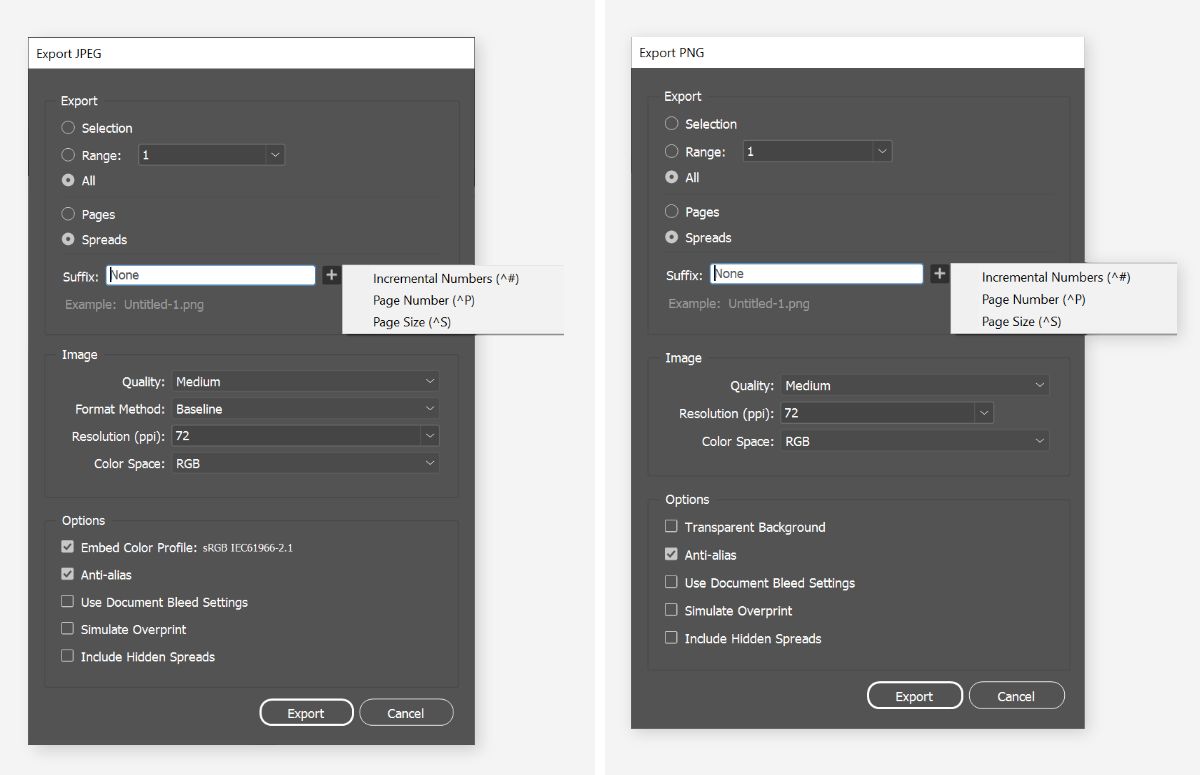This screenshot has width=1200, height=775.
Task: Switch Export PNG to All pages
Action: tap(671, 177)
